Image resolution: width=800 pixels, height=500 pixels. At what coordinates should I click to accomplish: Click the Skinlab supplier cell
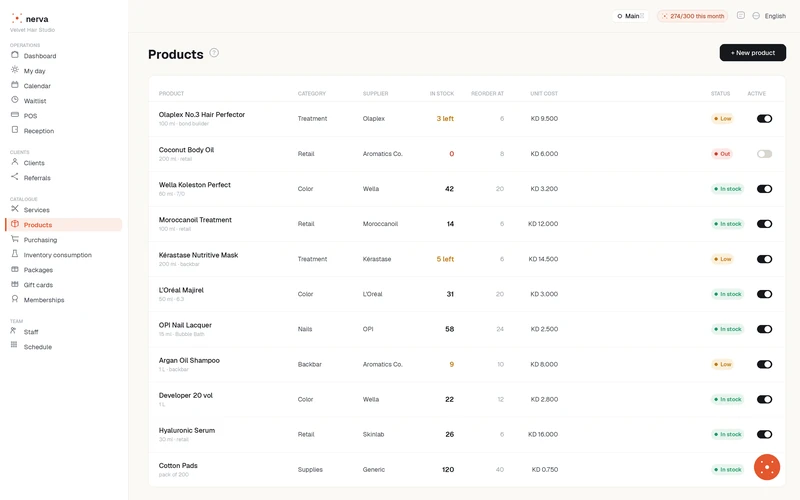(x=373, y=435)
